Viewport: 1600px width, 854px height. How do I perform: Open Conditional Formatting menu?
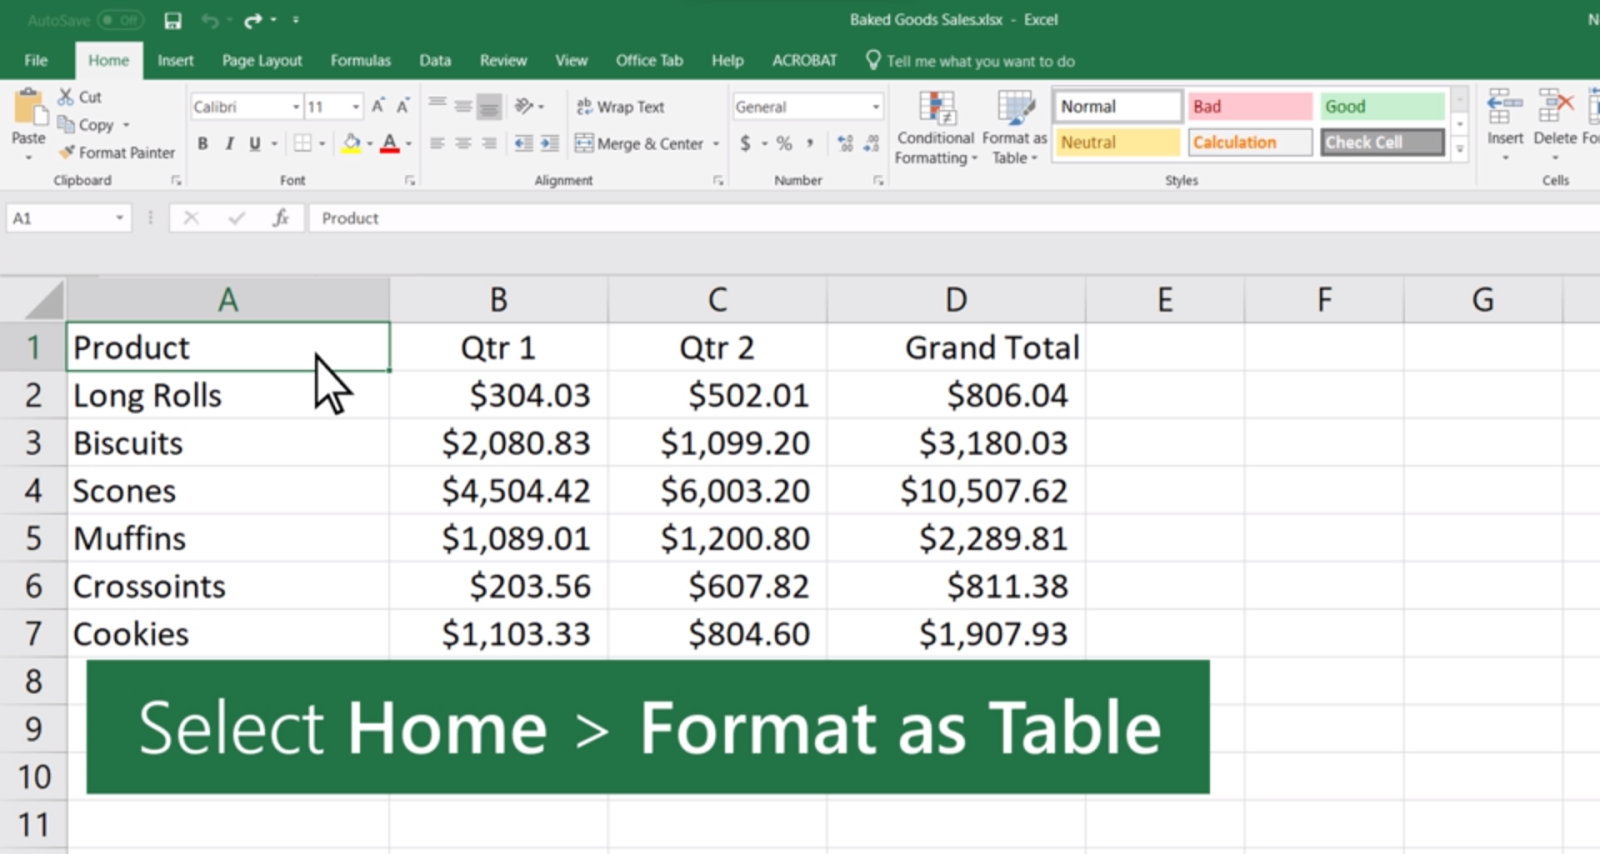click(935, 128)
